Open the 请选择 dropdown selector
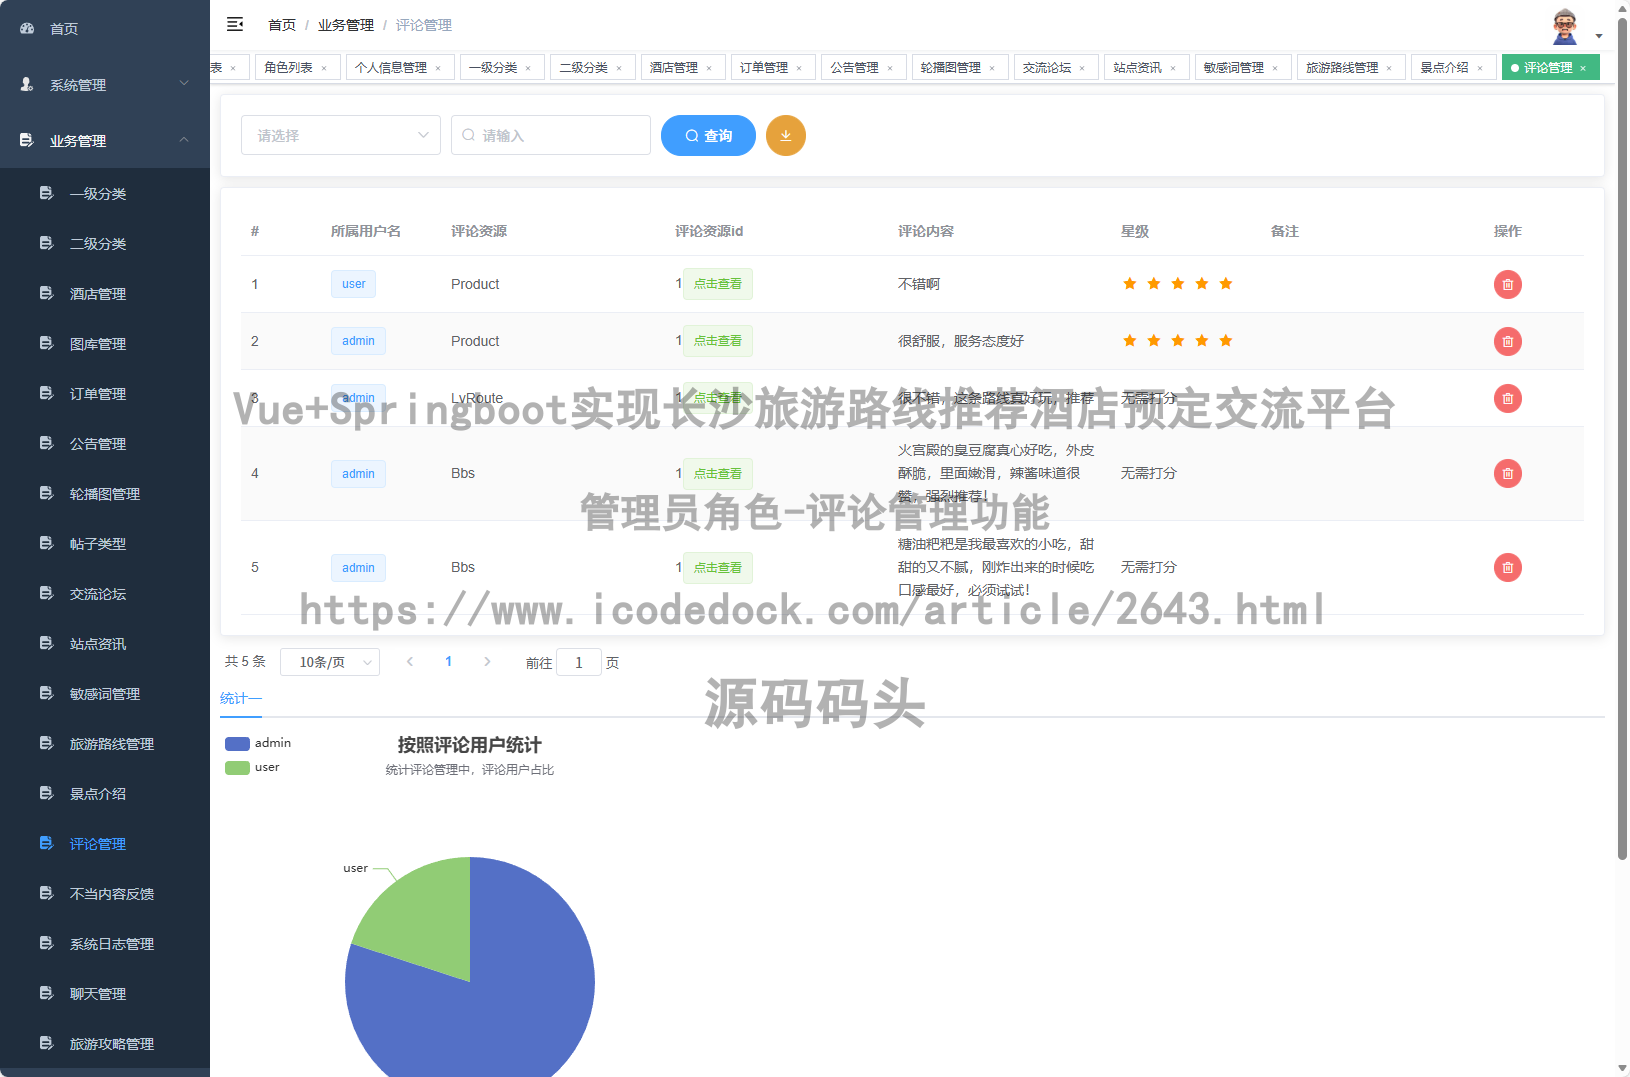This screenshot has width=1630, height=1077. click(340, 135)
